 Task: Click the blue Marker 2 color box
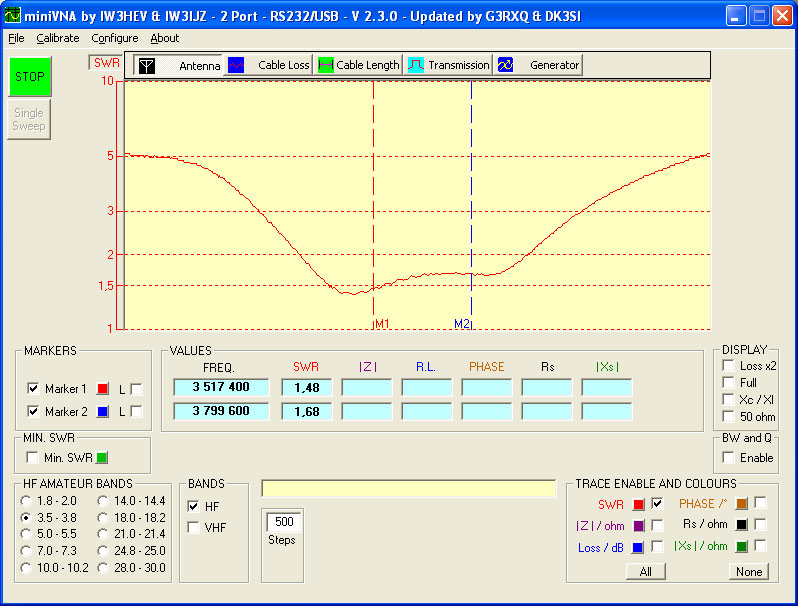point(100,411)
